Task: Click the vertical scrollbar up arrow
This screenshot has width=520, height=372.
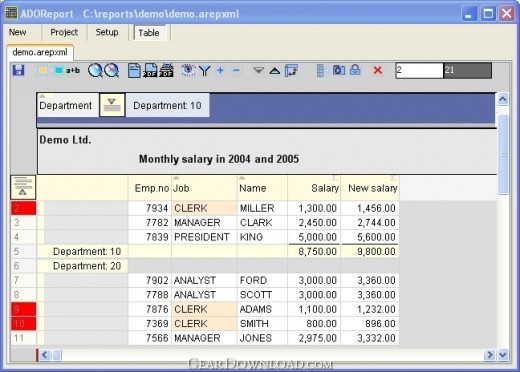Action: [x=503, y=99]
